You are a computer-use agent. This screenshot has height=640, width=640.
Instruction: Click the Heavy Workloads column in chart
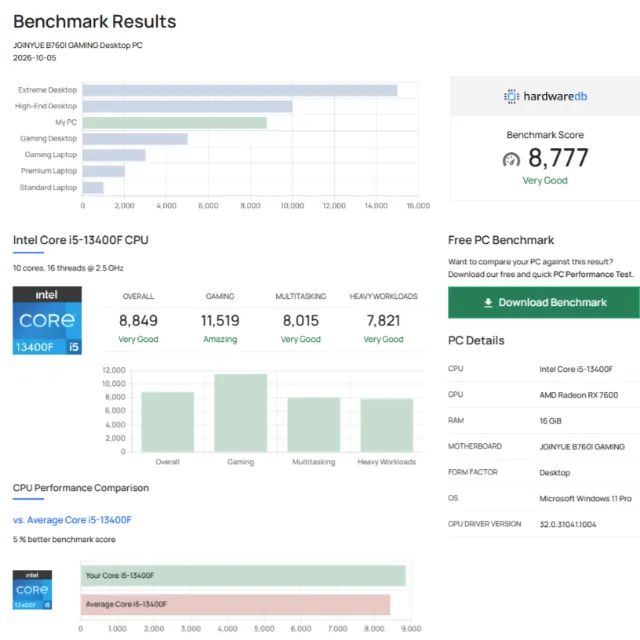point(387,425)
